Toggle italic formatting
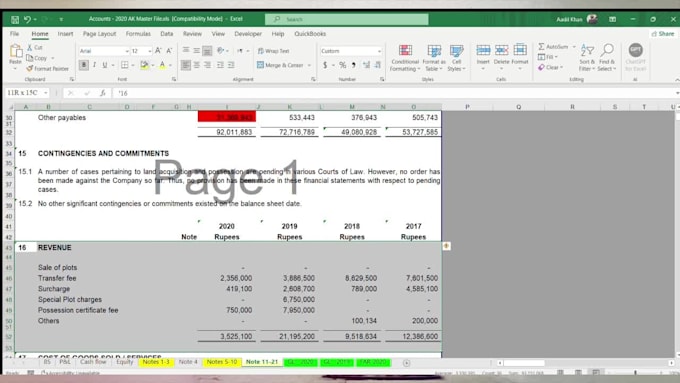Screen dimensions: 680x383 tap(94, 65)
